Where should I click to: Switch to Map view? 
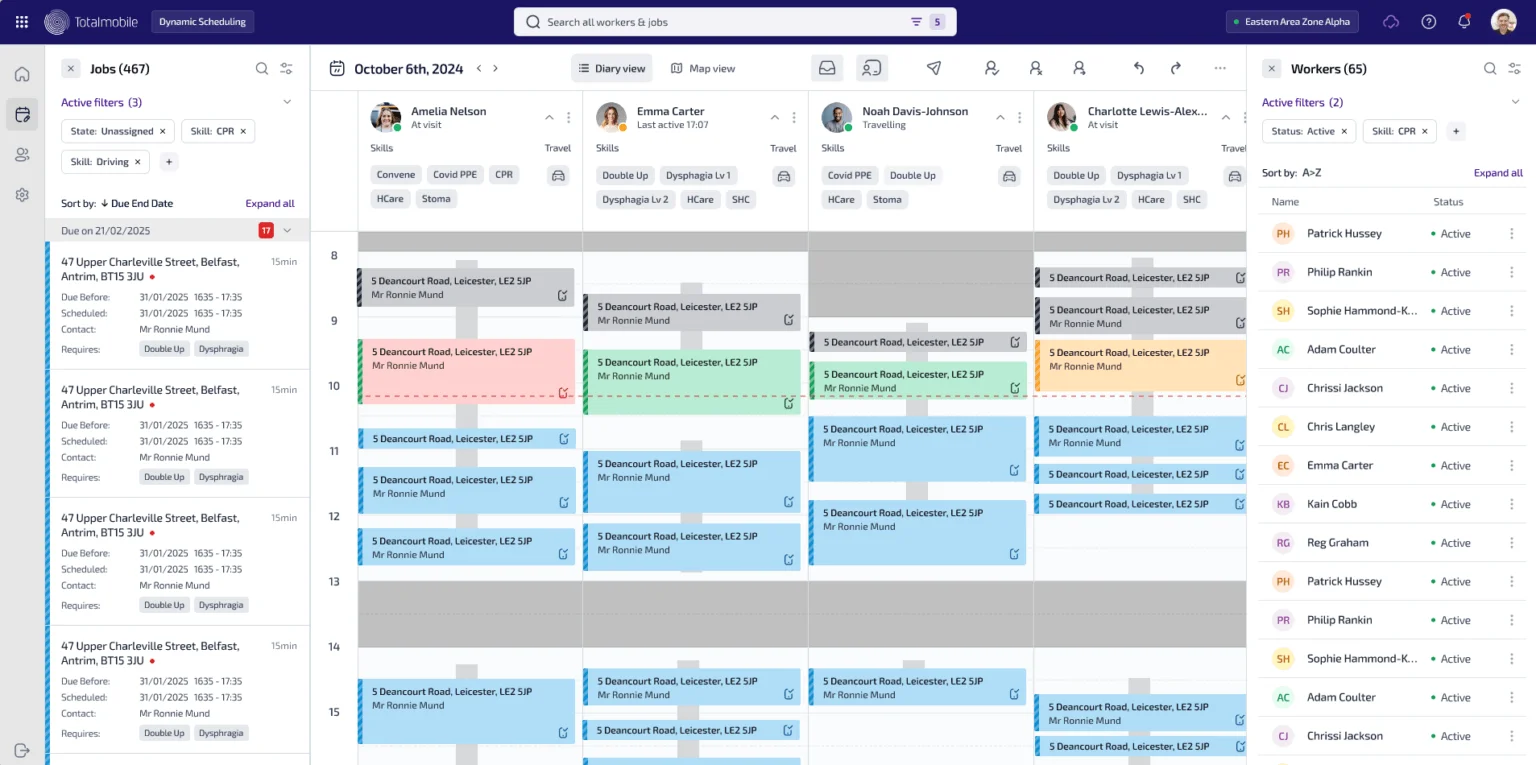(x=702, y=68)
